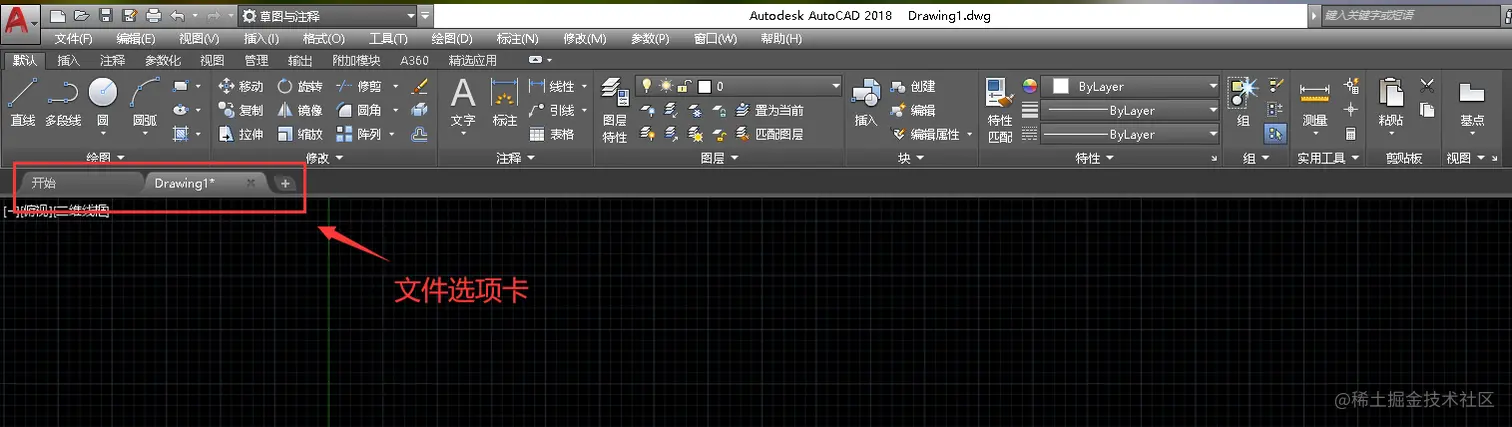The image size is (1512, 427).
Task: Expand the Utilities (实用工具) panel
Action: [x=1328, y=158]
